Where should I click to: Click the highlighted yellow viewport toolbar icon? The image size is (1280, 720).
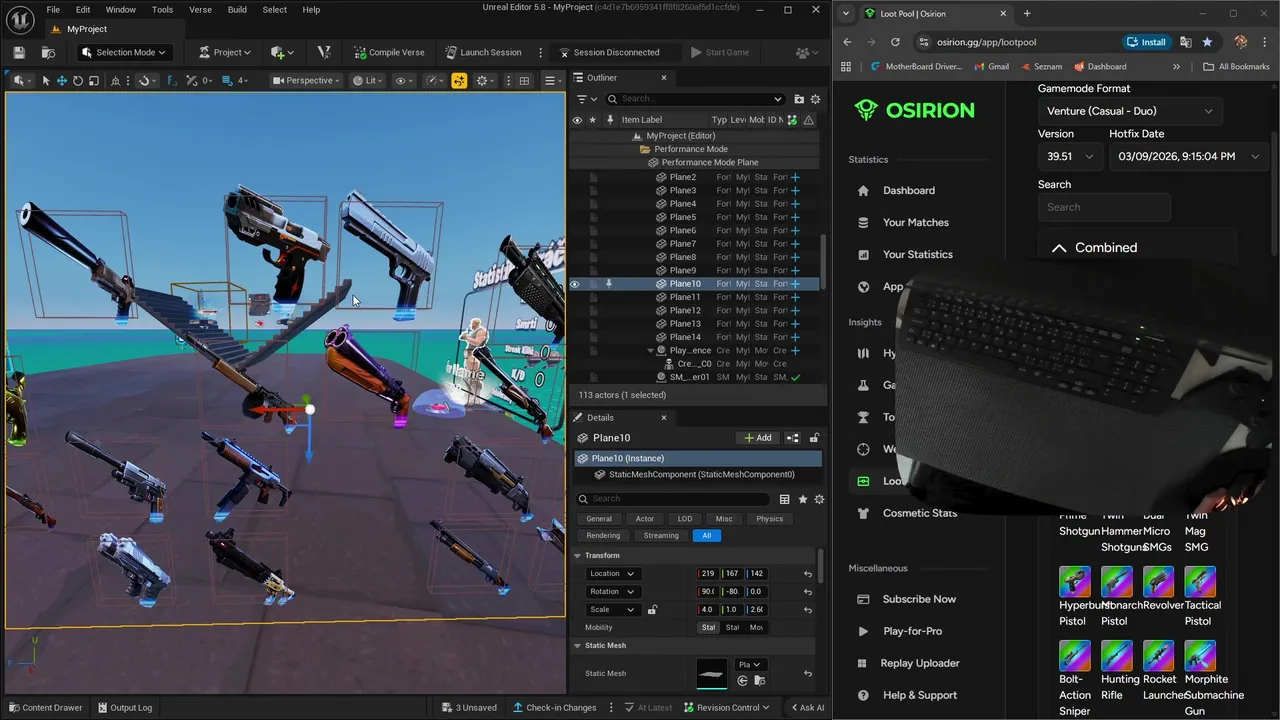point(459,80)
